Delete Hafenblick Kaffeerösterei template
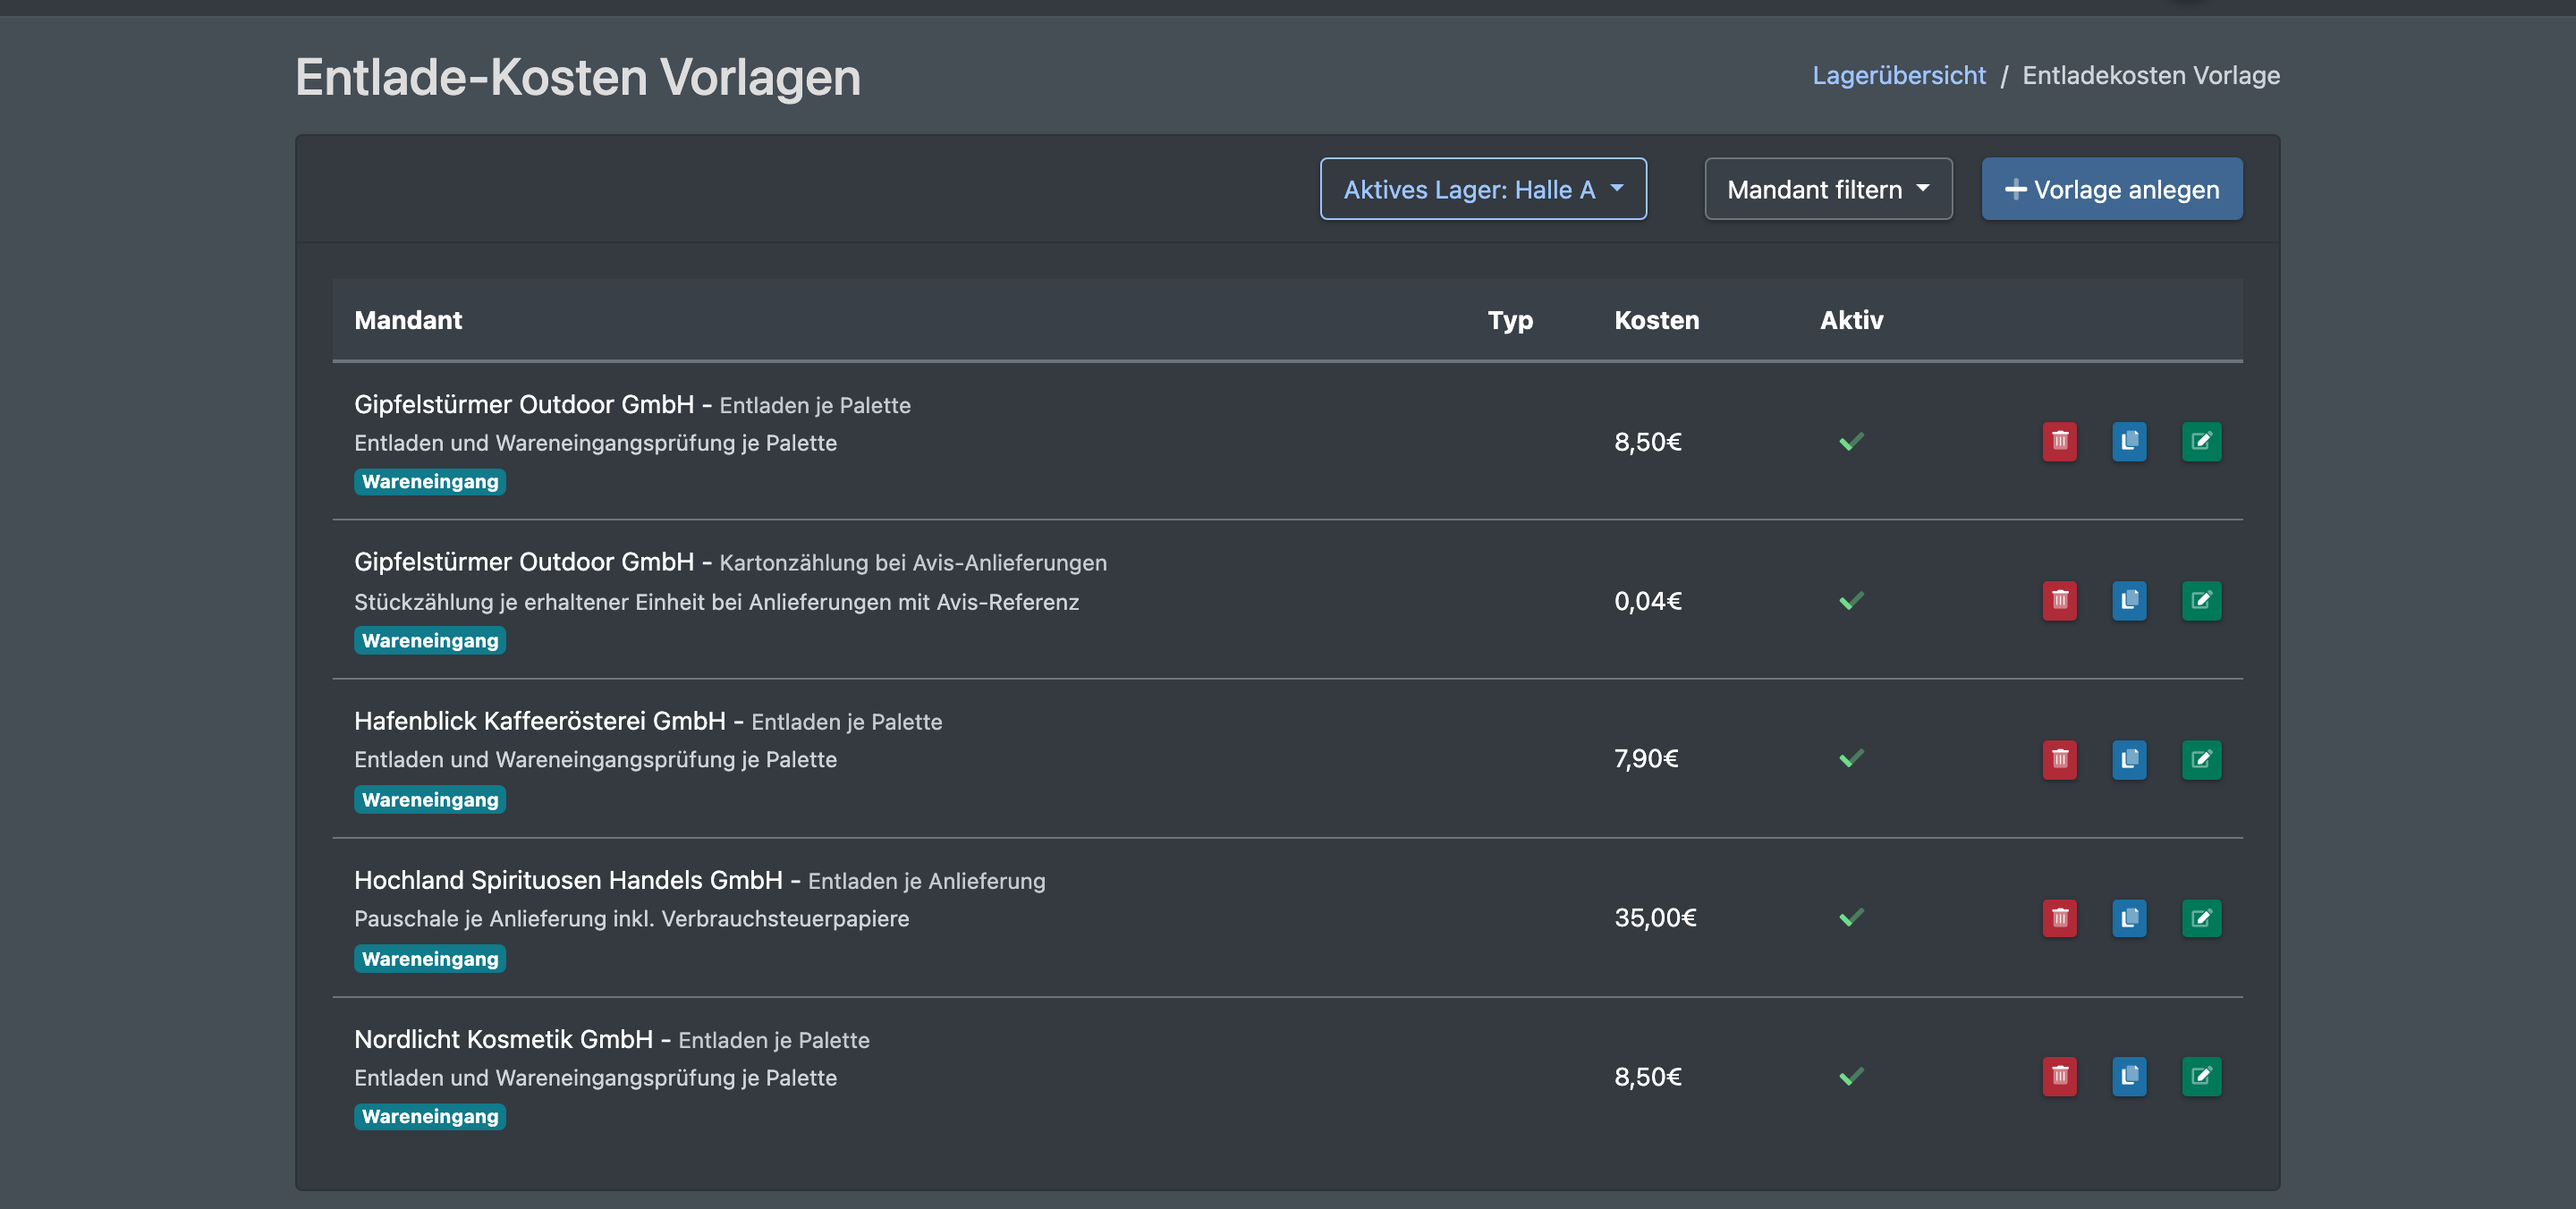 pyautogui.click(x=2059, y=759)
